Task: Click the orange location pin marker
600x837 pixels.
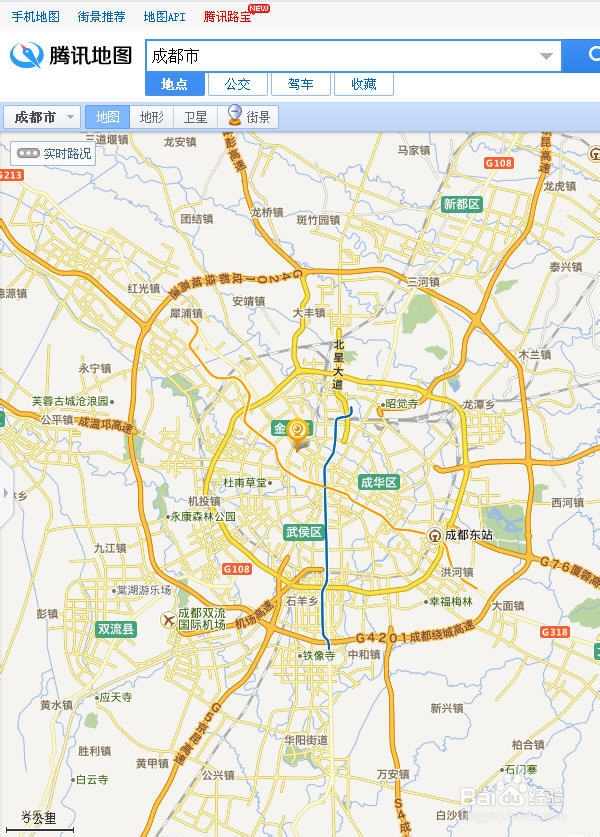Action: 297,433
